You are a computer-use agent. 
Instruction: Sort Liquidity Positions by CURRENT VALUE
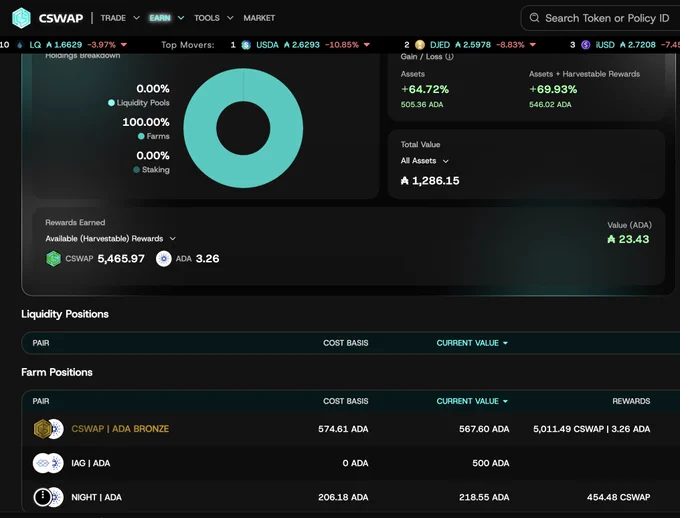pos(472,343)
